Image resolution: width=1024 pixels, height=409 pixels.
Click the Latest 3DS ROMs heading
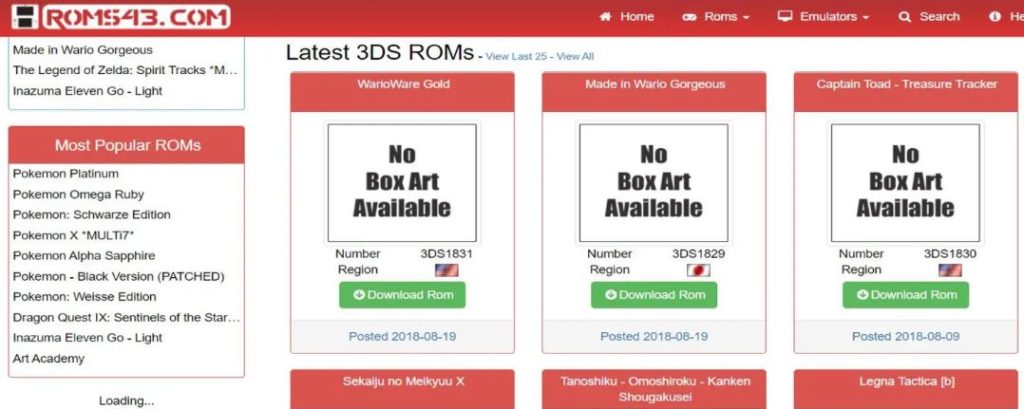click(379, 52)
